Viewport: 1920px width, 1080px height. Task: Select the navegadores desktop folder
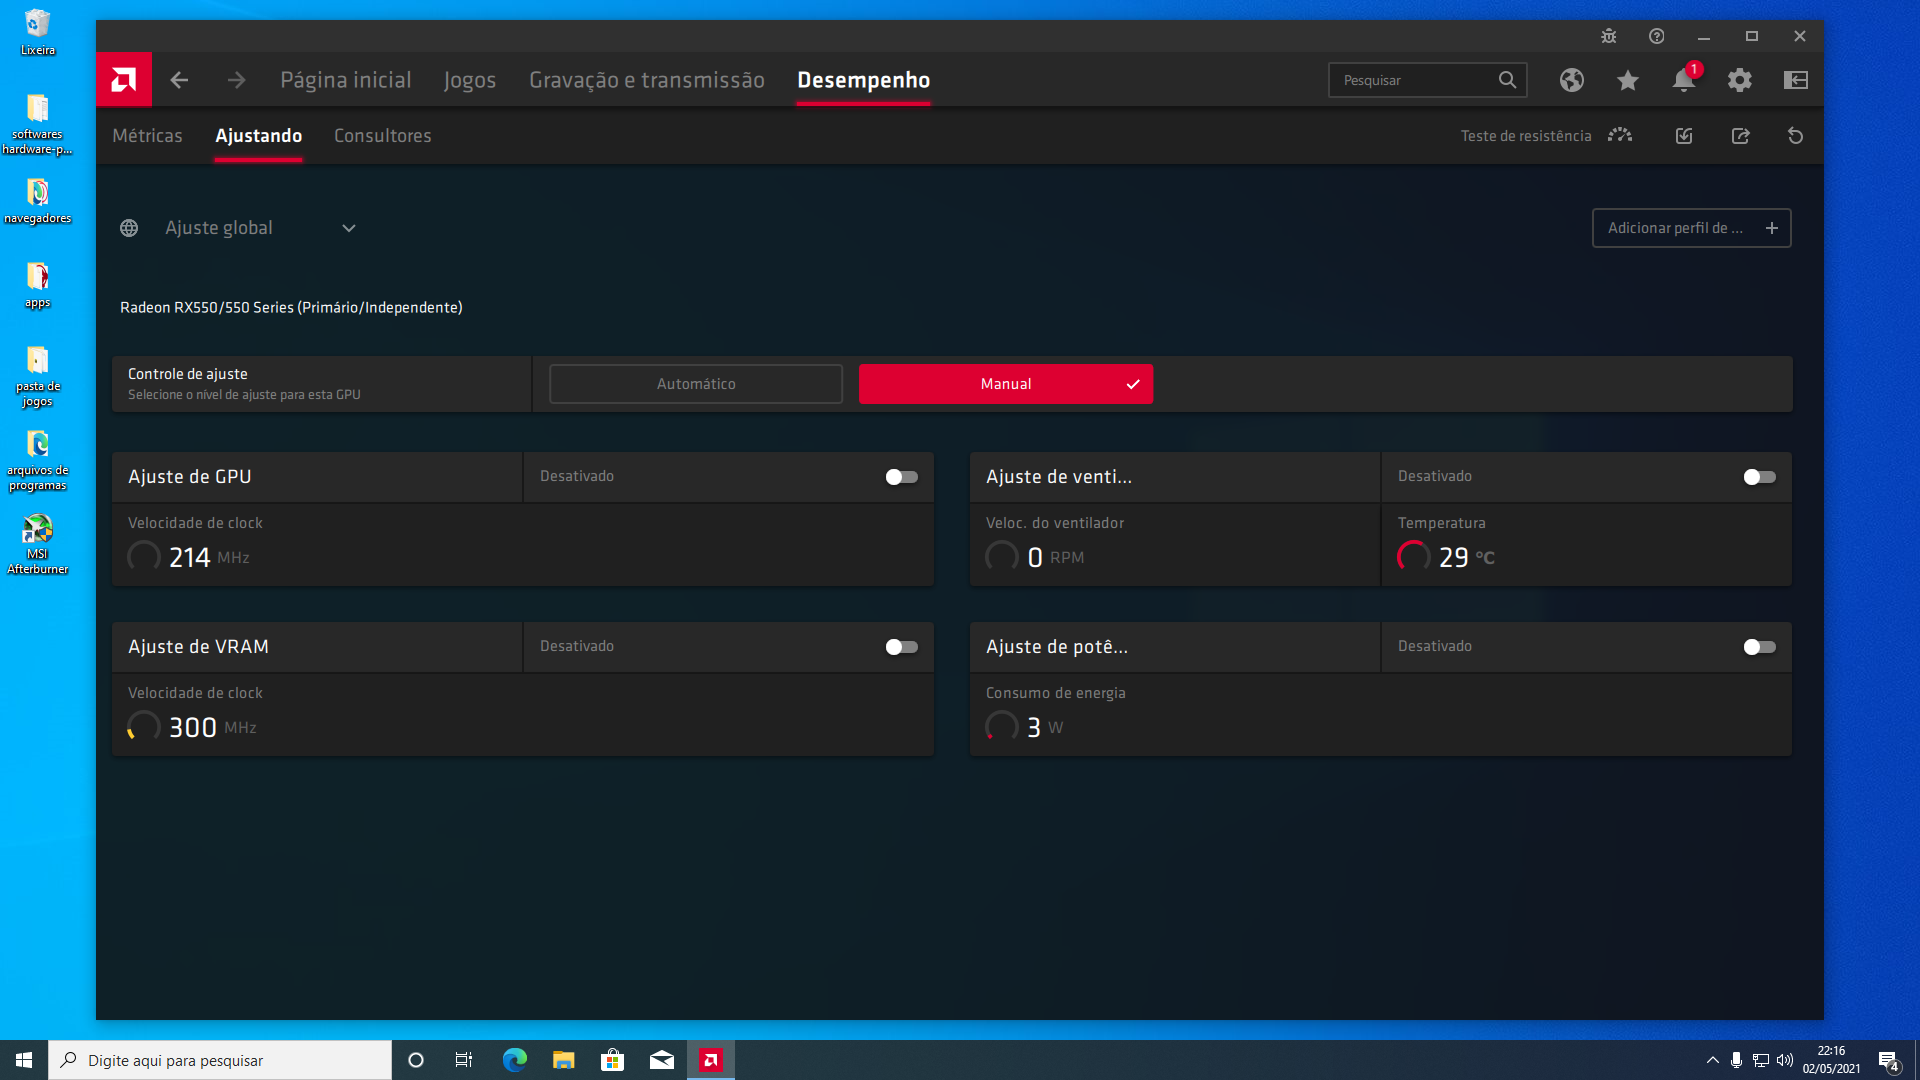point(38,201)
